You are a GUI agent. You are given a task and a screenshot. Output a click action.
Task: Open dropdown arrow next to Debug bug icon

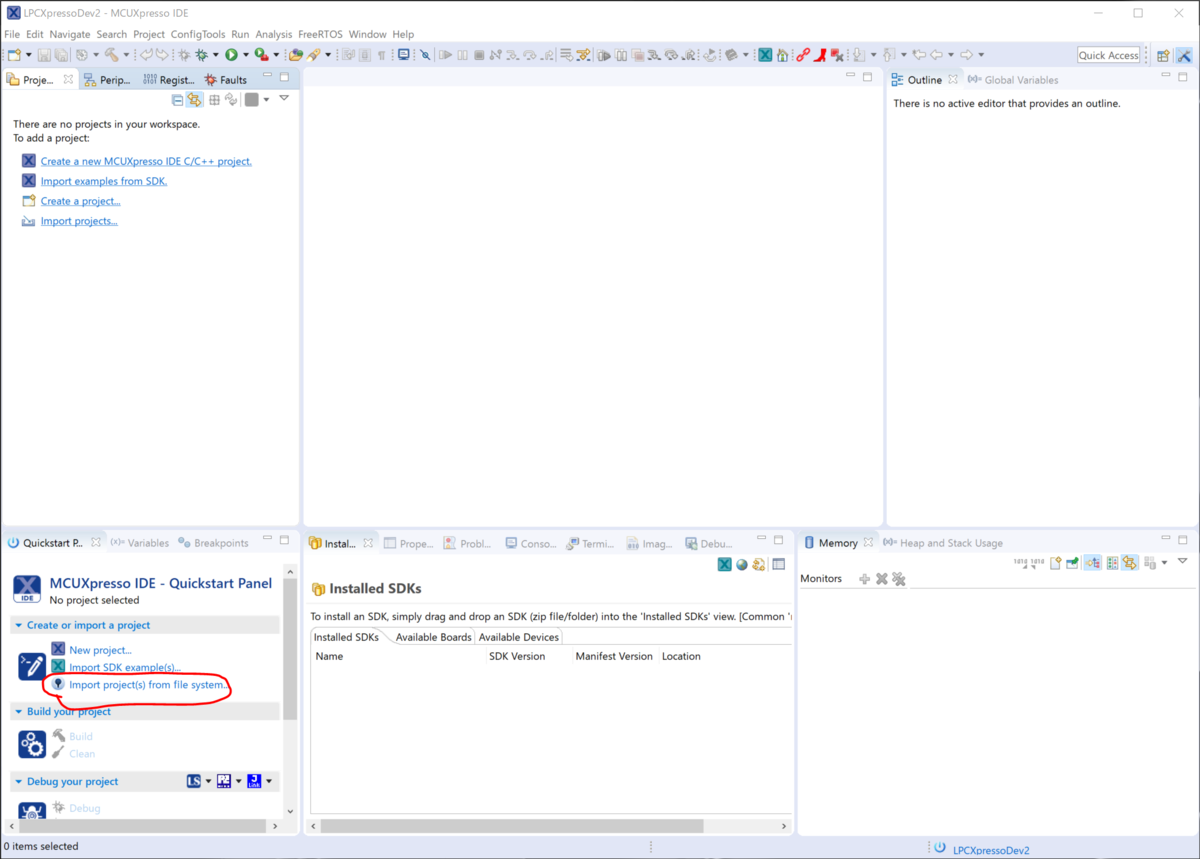[215, 55]
